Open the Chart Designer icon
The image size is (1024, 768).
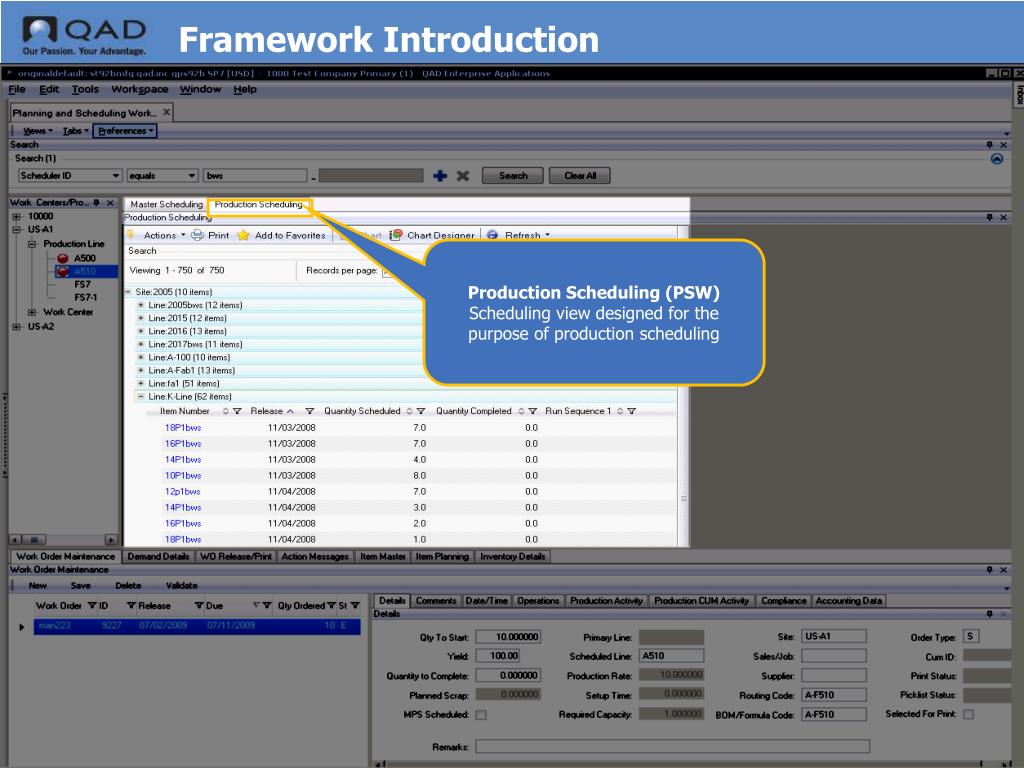(396, 235)
